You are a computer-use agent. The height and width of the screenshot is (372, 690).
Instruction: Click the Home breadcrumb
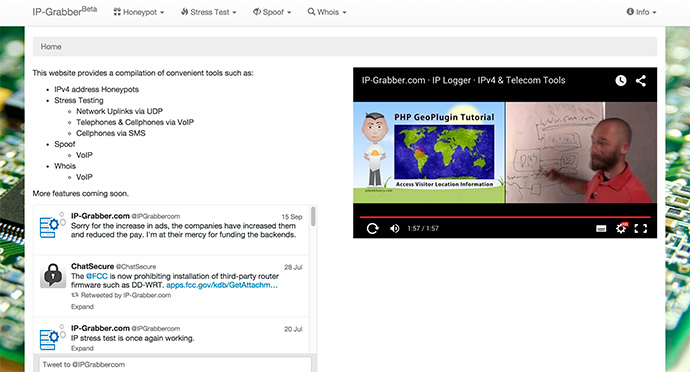click(51, 47)
